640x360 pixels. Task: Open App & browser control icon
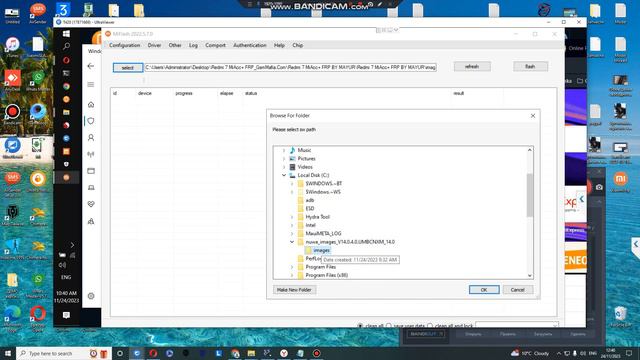tap(91, 171)
